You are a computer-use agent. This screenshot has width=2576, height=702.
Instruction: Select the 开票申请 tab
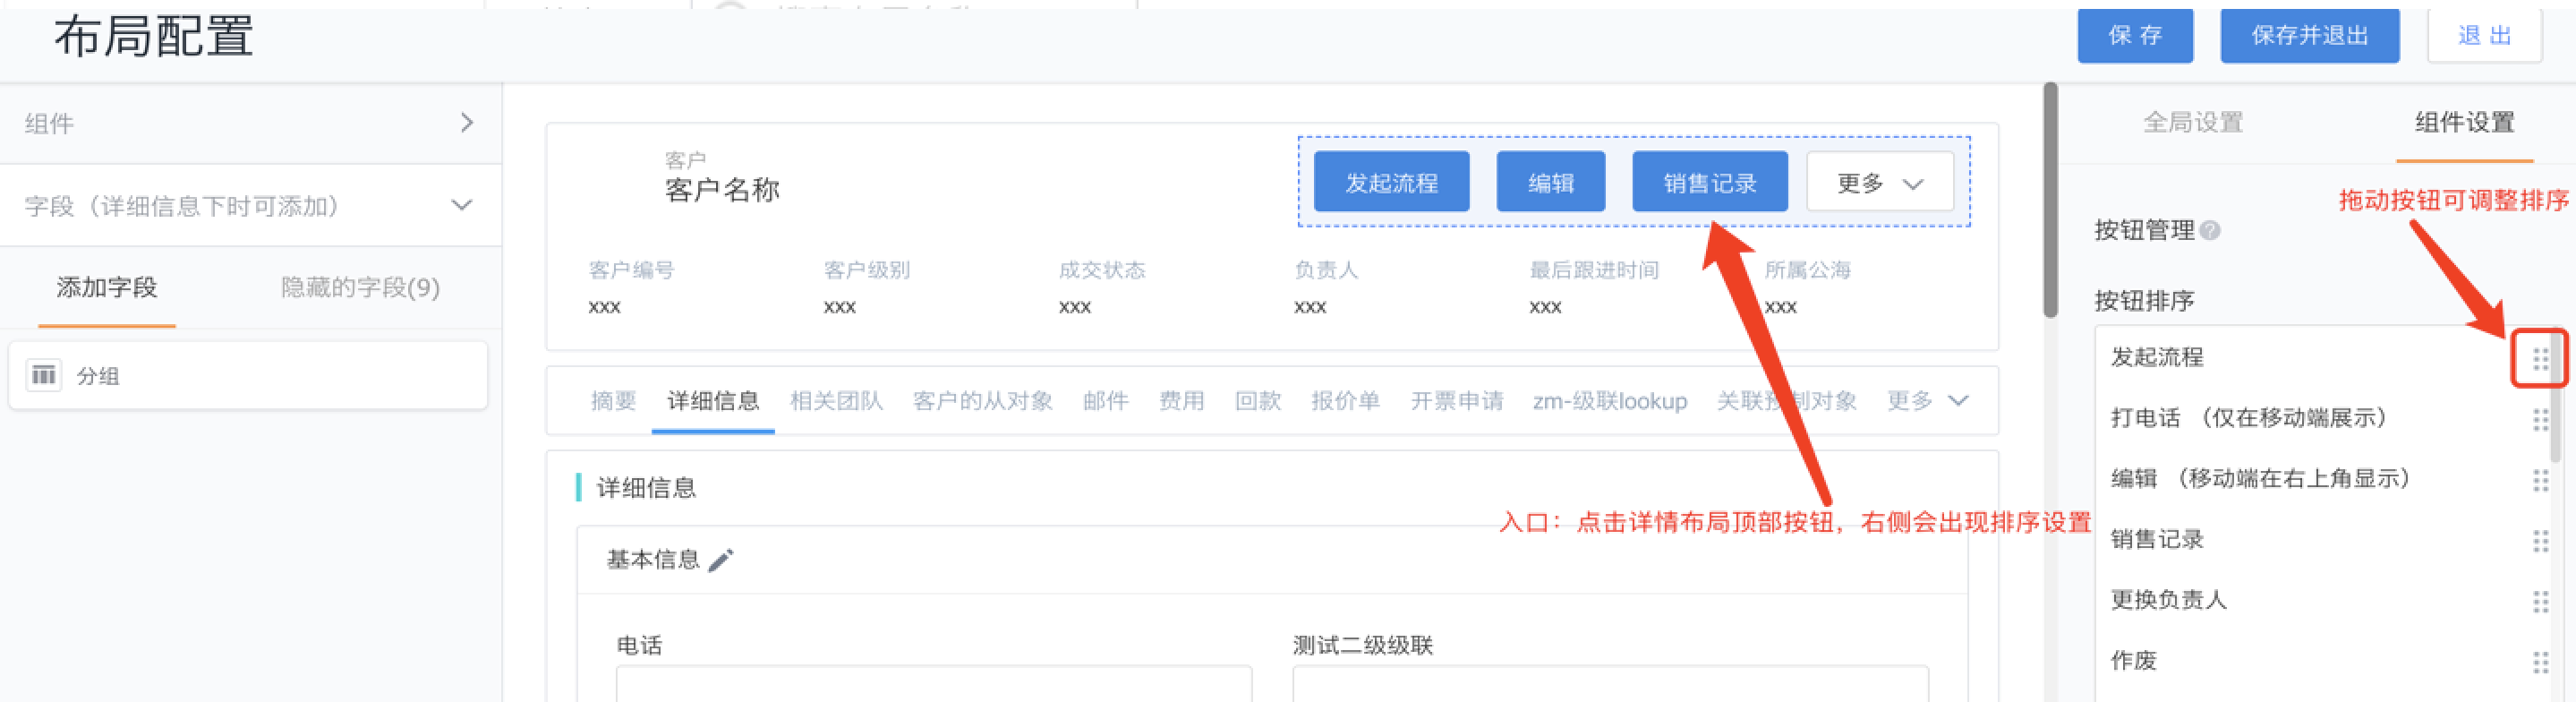(x=1456, y=401)
